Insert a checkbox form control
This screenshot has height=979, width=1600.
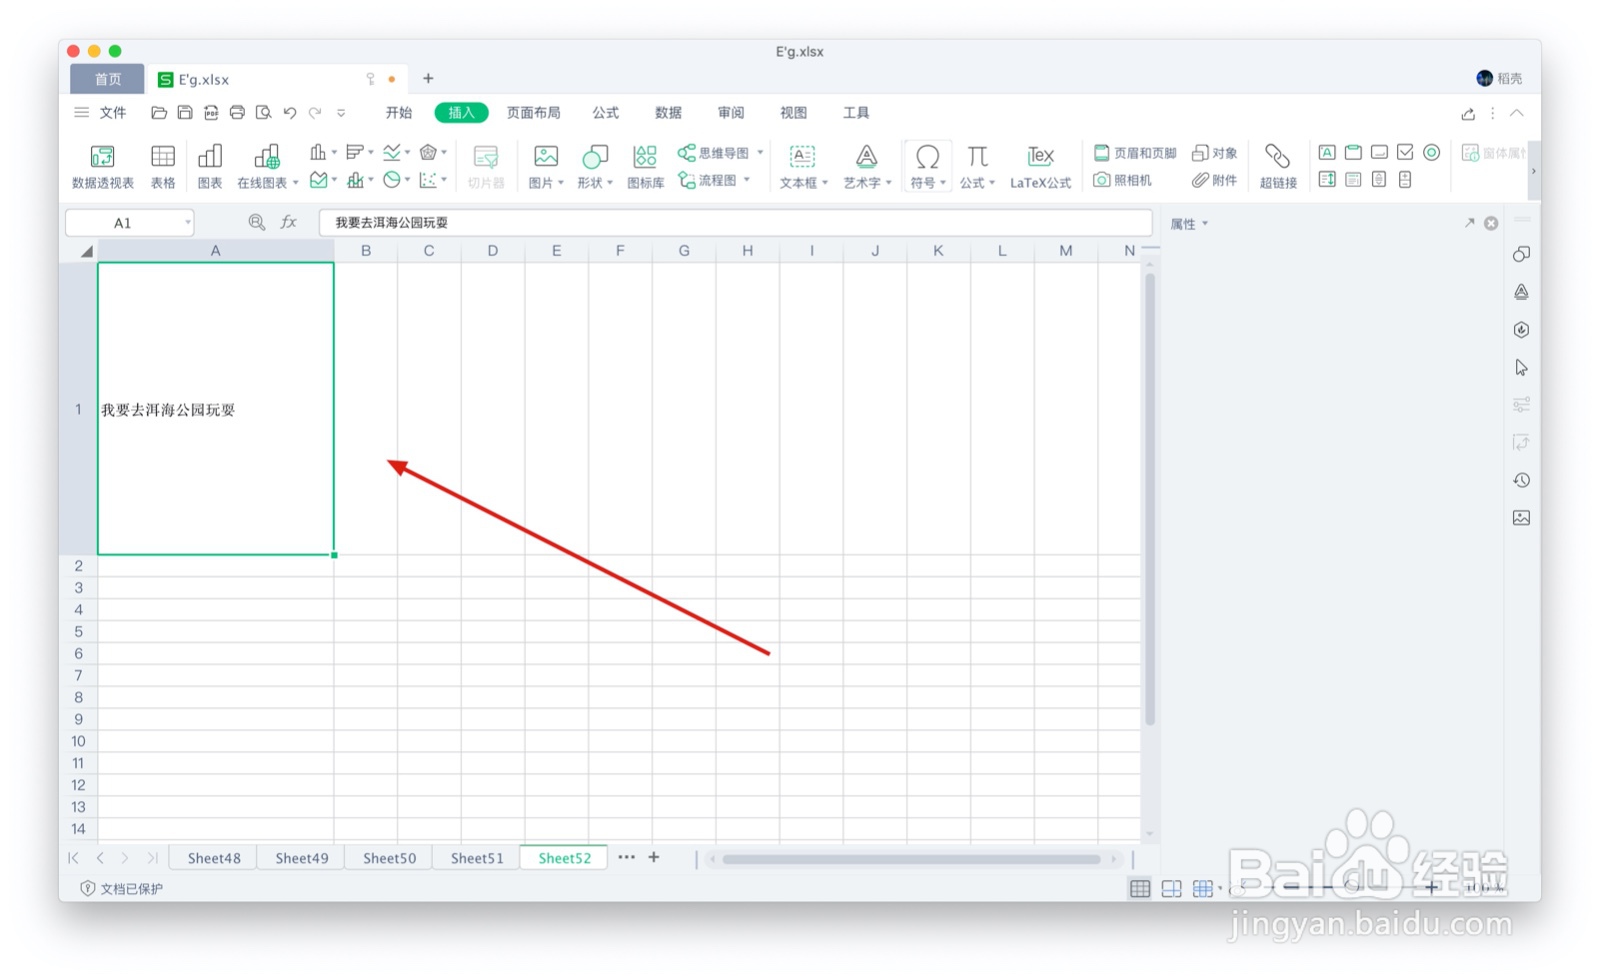pyautogui.click(x=1405, y=152)
